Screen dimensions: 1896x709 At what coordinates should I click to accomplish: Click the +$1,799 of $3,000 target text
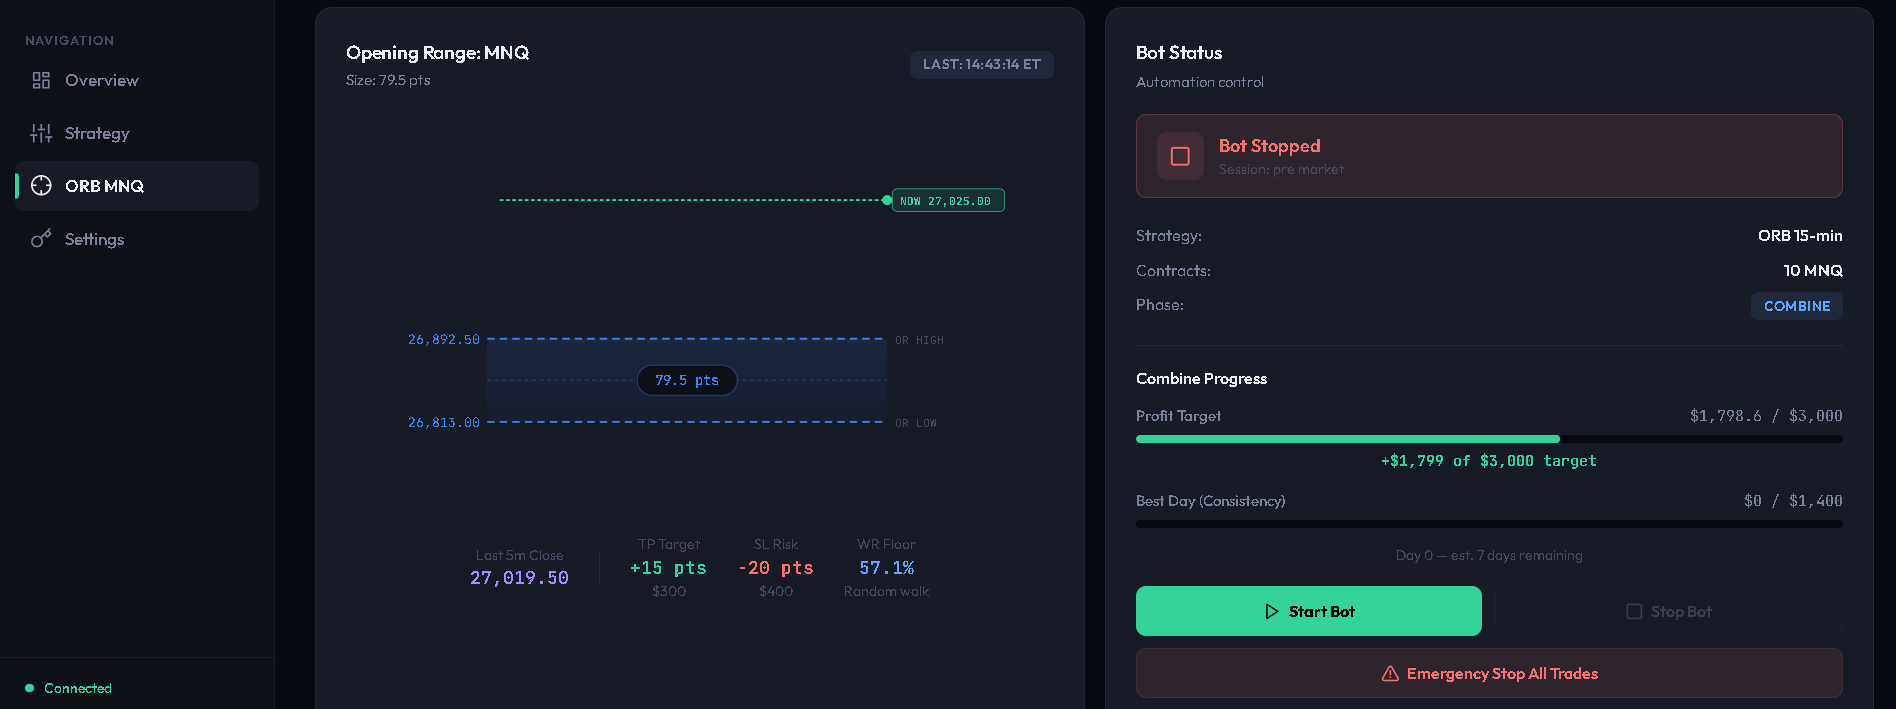pos(1489,461)
